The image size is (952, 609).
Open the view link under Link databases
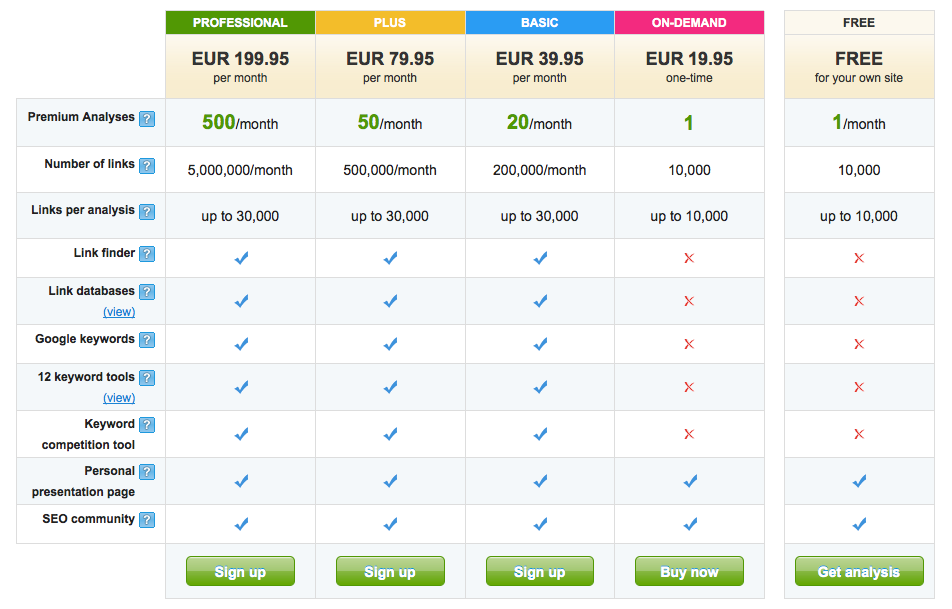119,311
